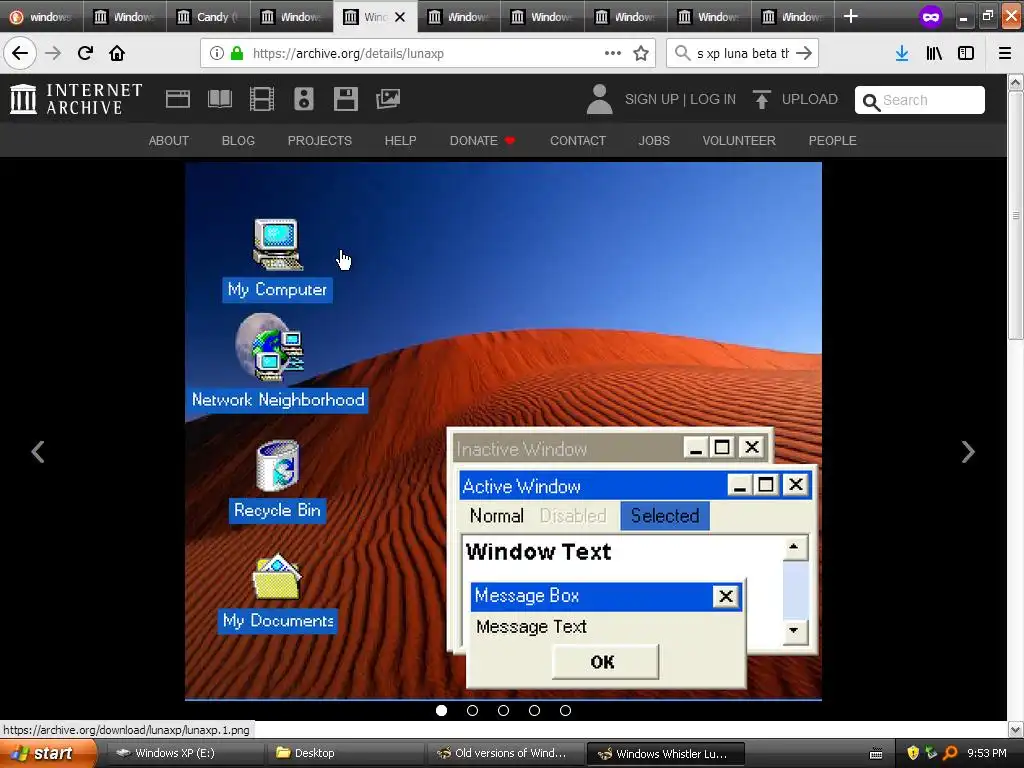Open the Audio speaker icon
This screenshot has height=768, width=1024.
coord(304,99)
